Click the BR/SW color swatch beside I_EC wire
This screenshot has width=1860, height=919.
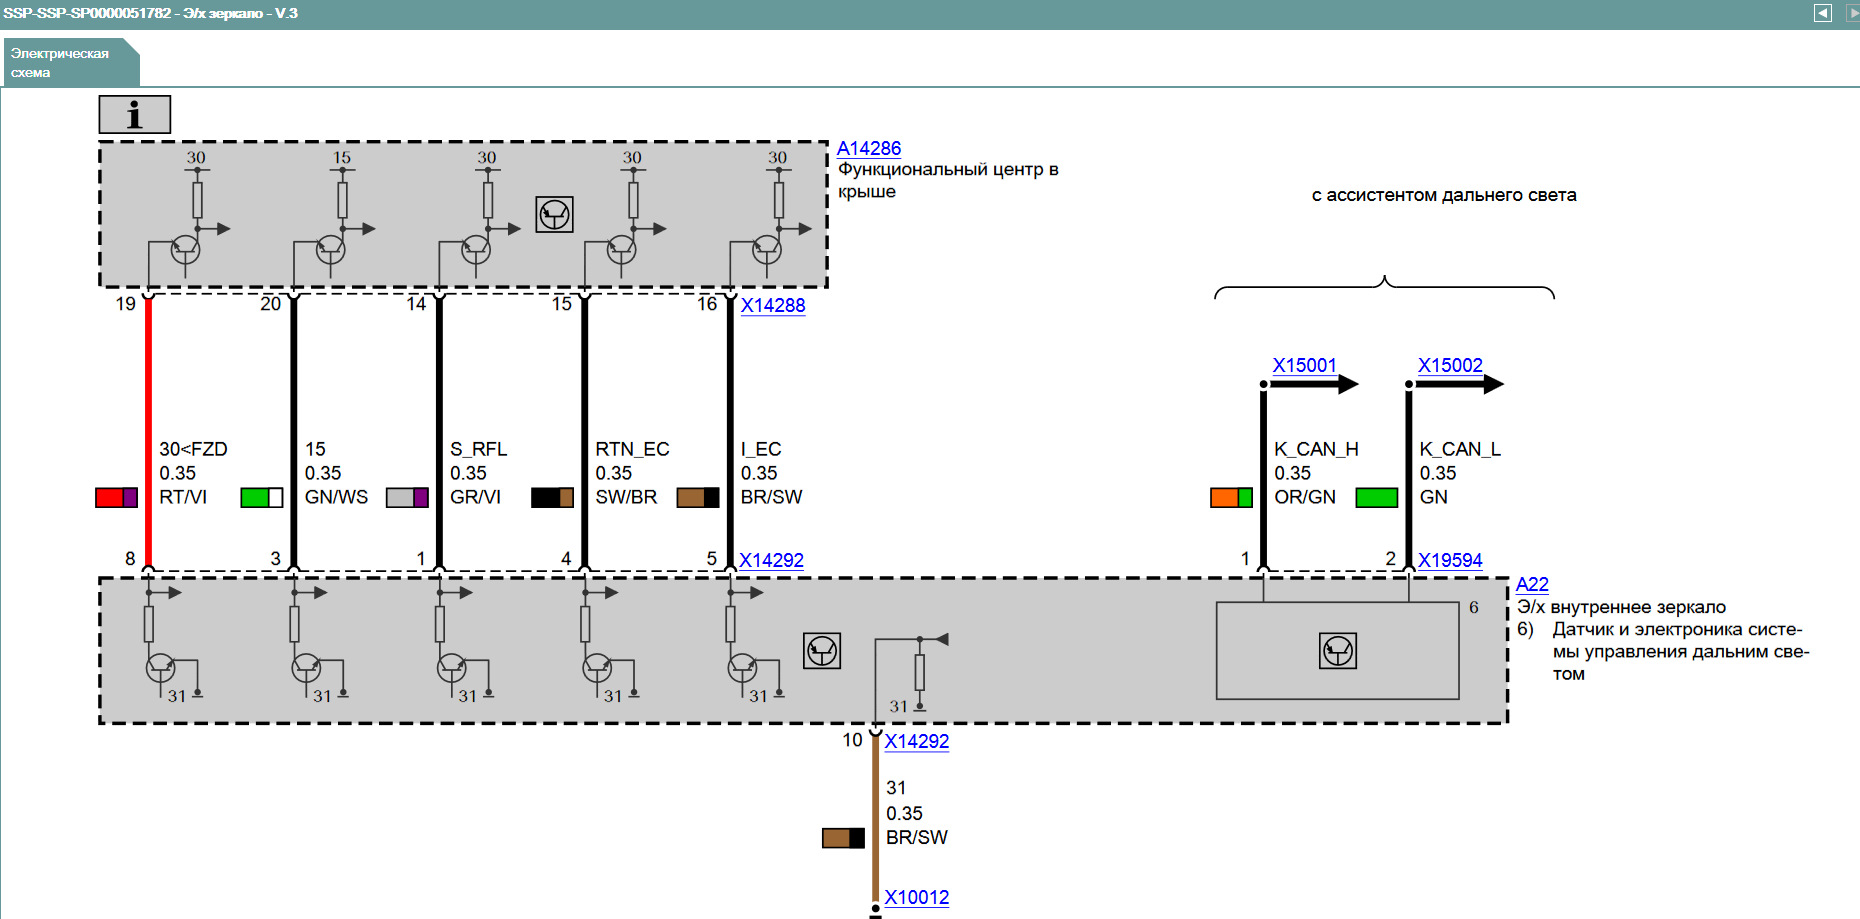coord(698,497)
